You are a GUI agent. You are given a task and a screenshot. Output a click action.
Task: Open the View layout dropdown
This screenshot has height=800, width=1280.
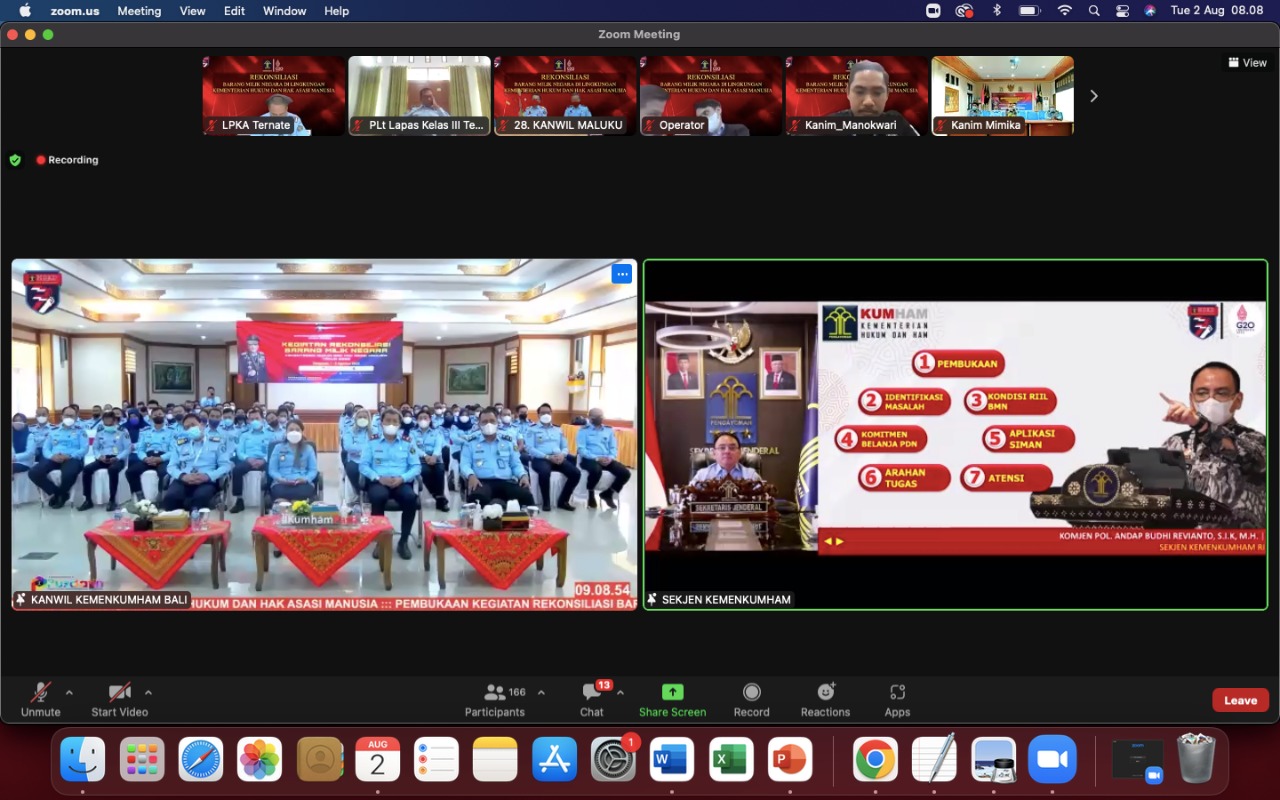coord(1247,62)
